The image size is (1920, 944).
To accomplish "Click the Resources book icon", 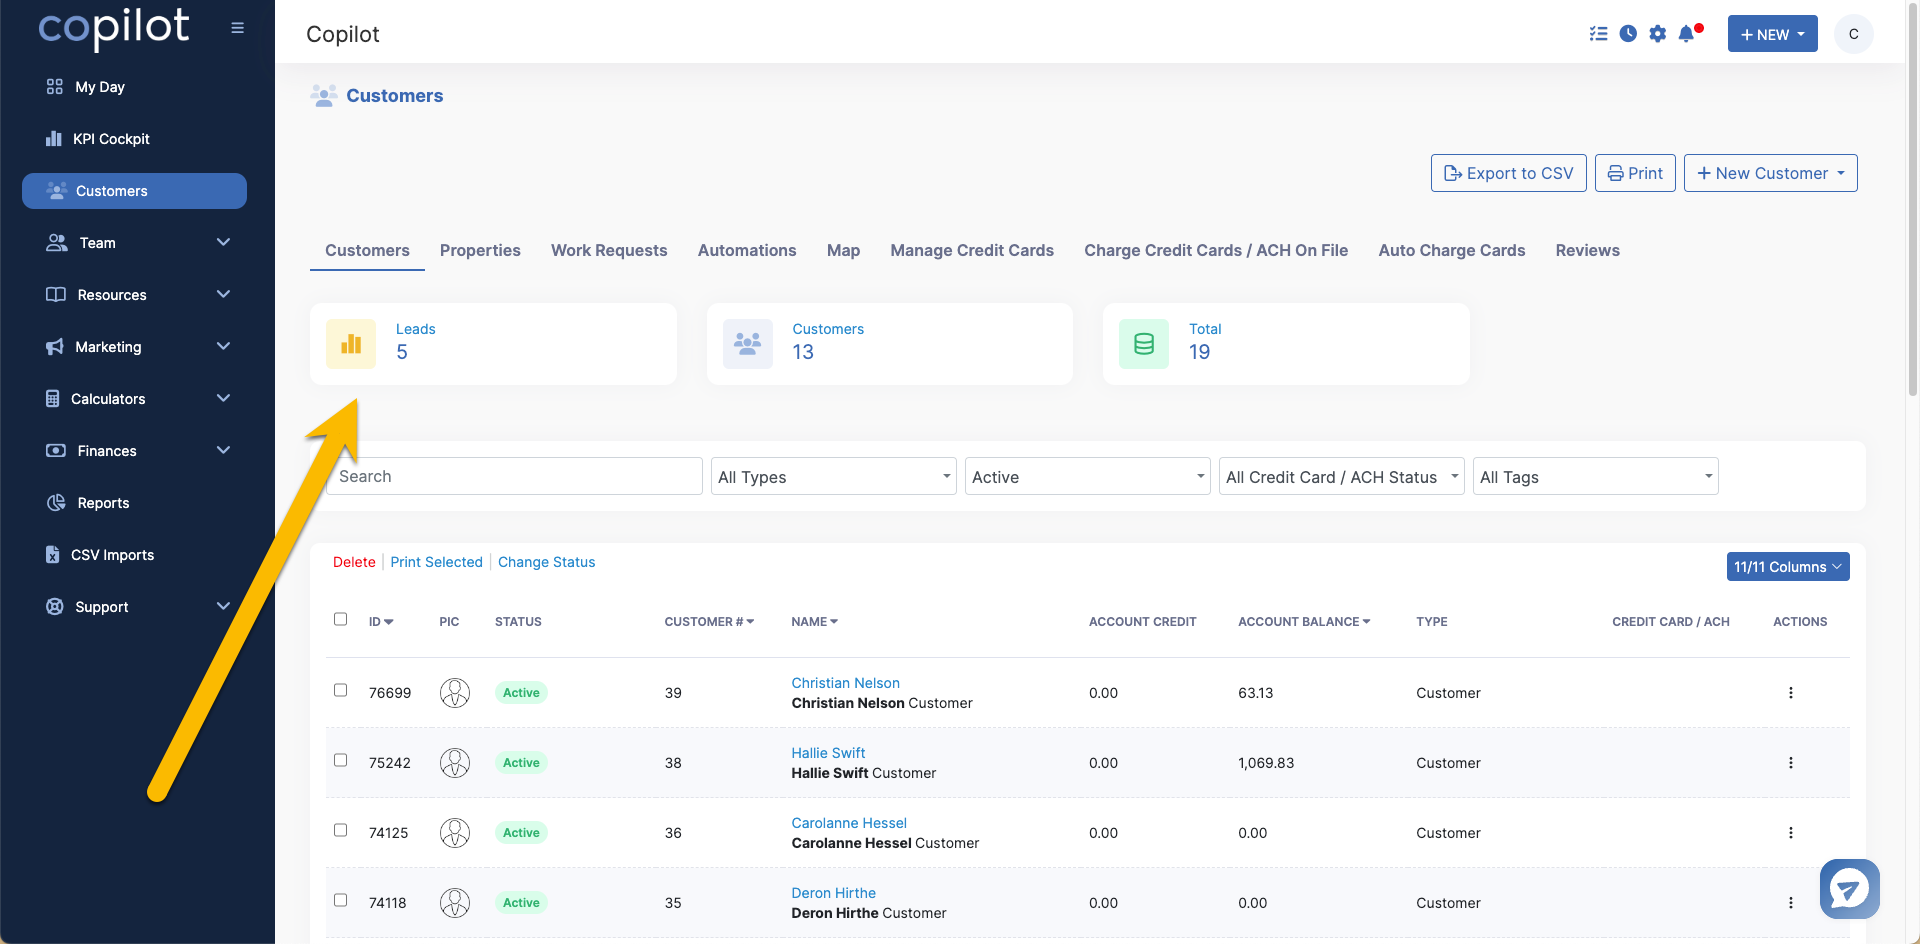I will point(56,295).
